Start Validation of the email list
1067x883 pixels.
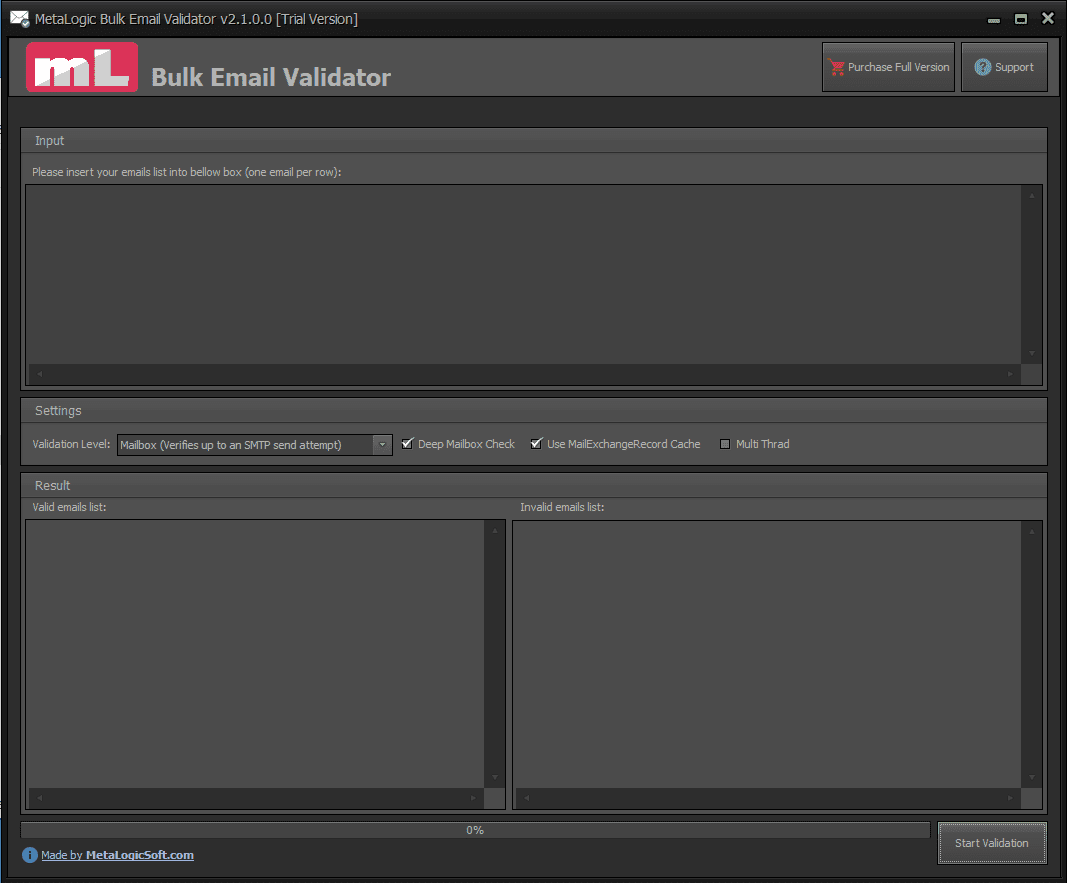click(991, 843)
